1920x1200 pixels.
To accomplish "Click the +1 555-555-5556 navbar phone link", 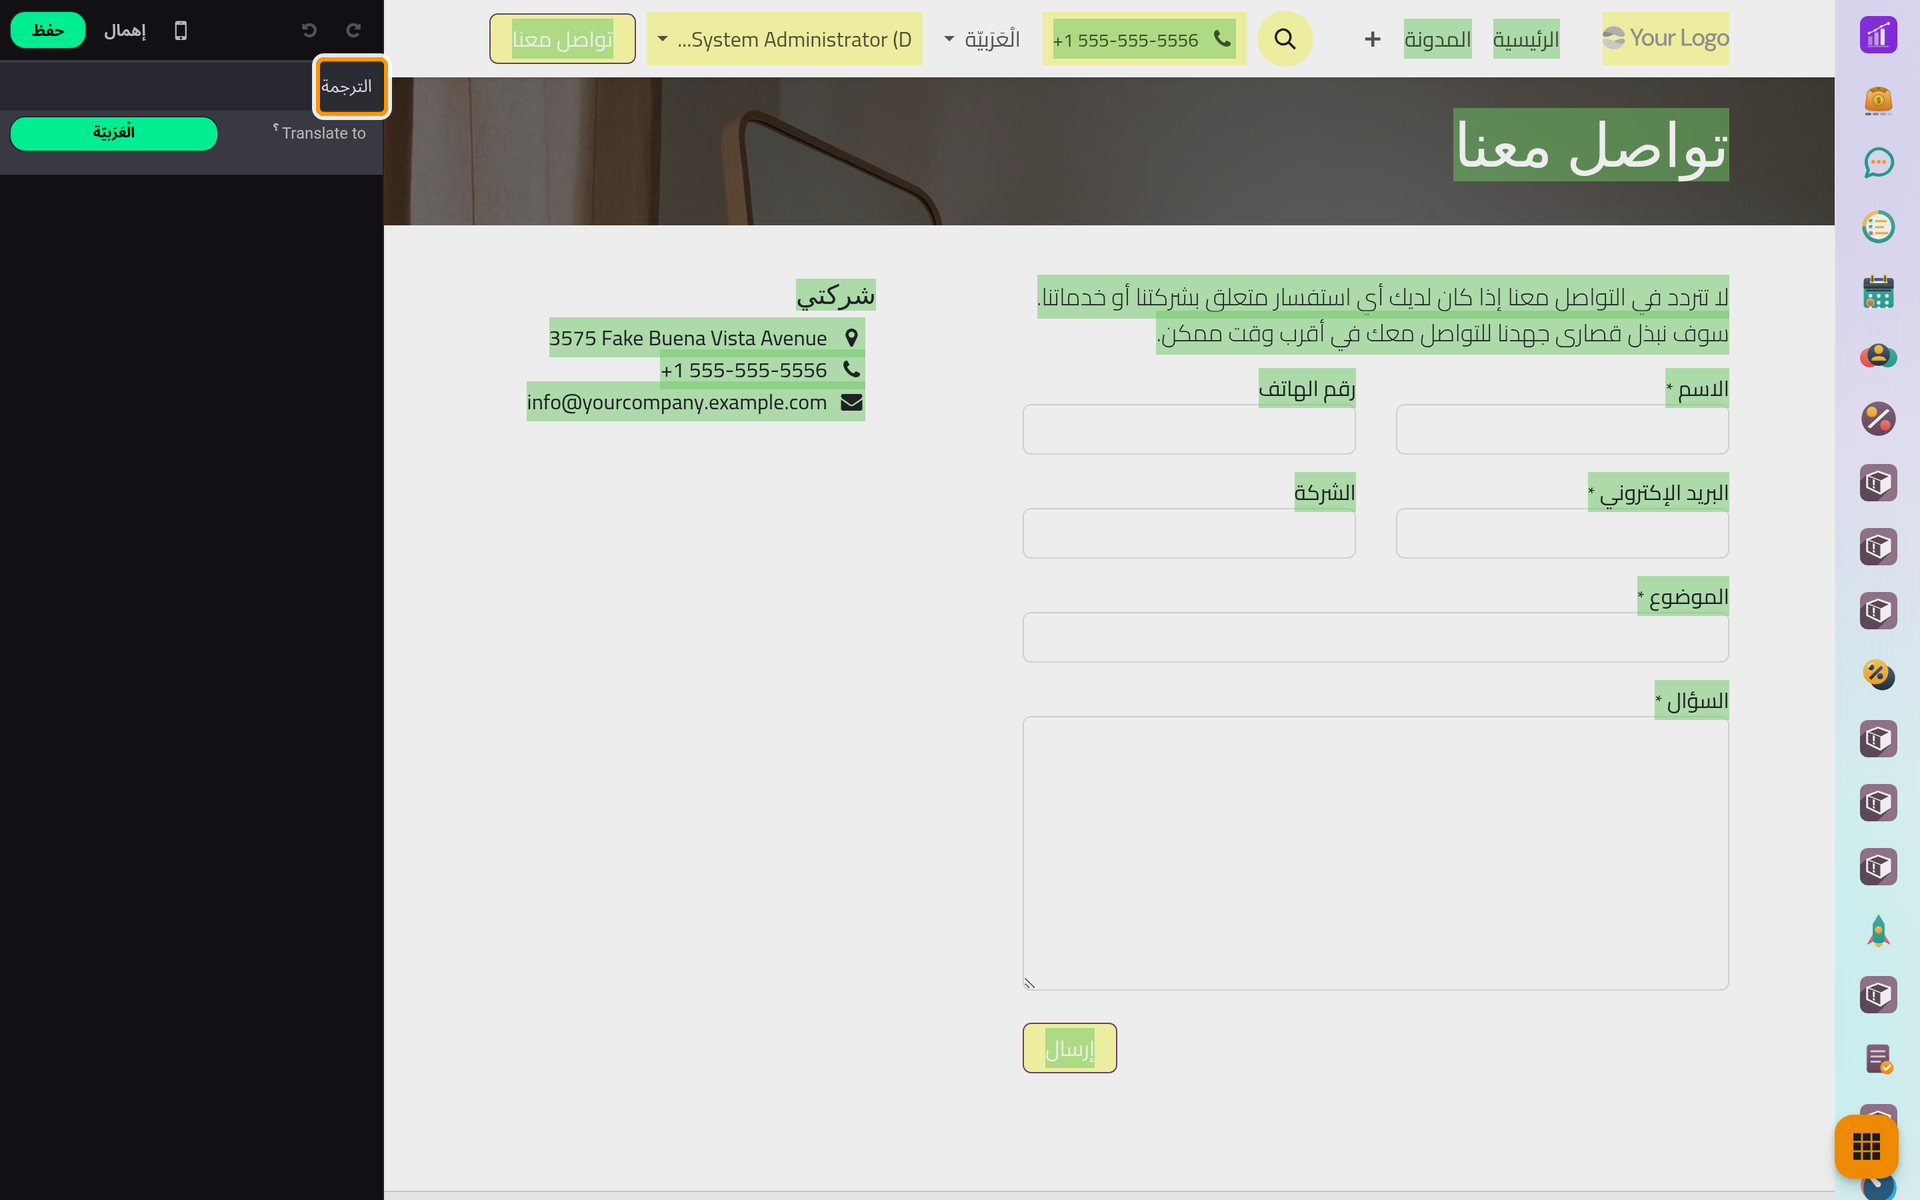I will [1144, 39].
